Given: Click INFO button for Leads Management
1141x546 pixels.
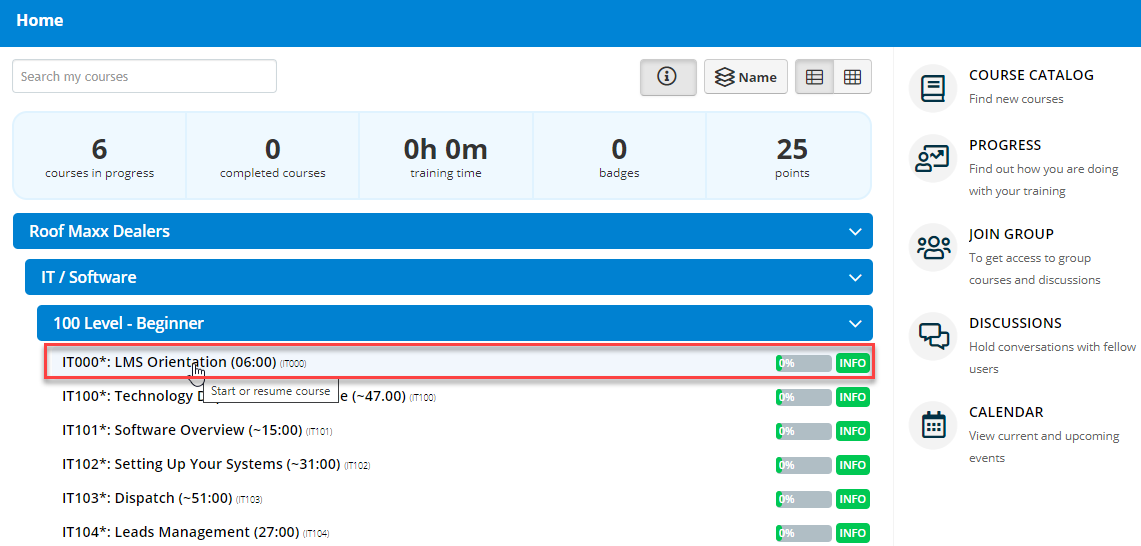Looking at the screenshot, I should [x=852, y=534].
